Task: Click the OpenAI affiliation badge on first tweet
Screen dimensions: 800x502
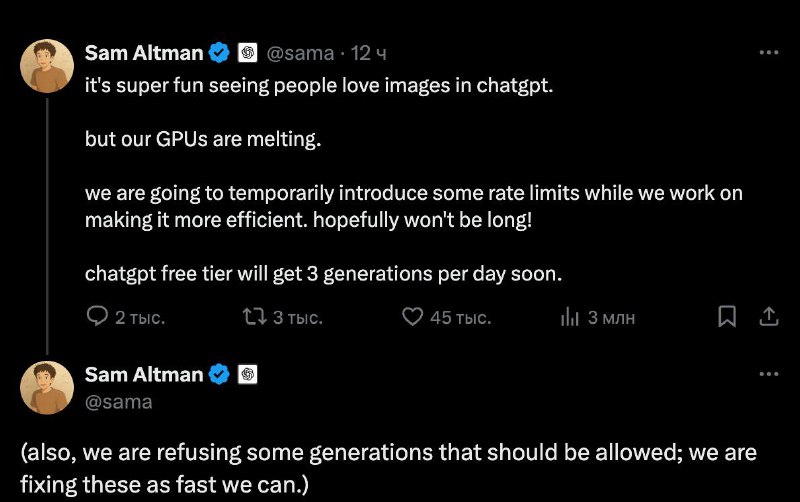Action: pos(247,53)
